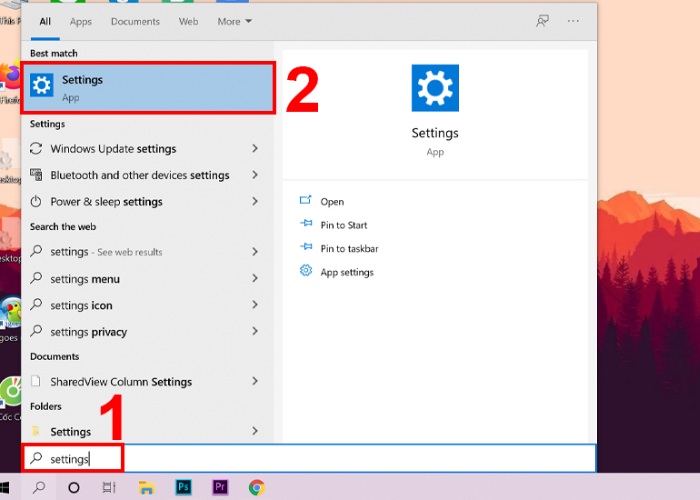
Task: Launch Photoshop from the taskbar
Action: coord(183,487)
